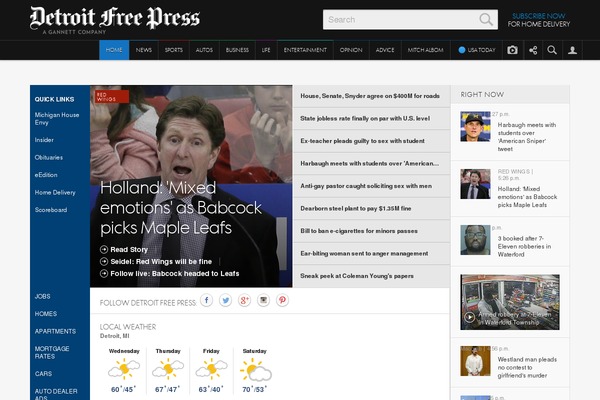The width and height of the screenshot is (600, 400).
Task: Follow Detroit Free Press on Pinterest
Action: (282, 300)
